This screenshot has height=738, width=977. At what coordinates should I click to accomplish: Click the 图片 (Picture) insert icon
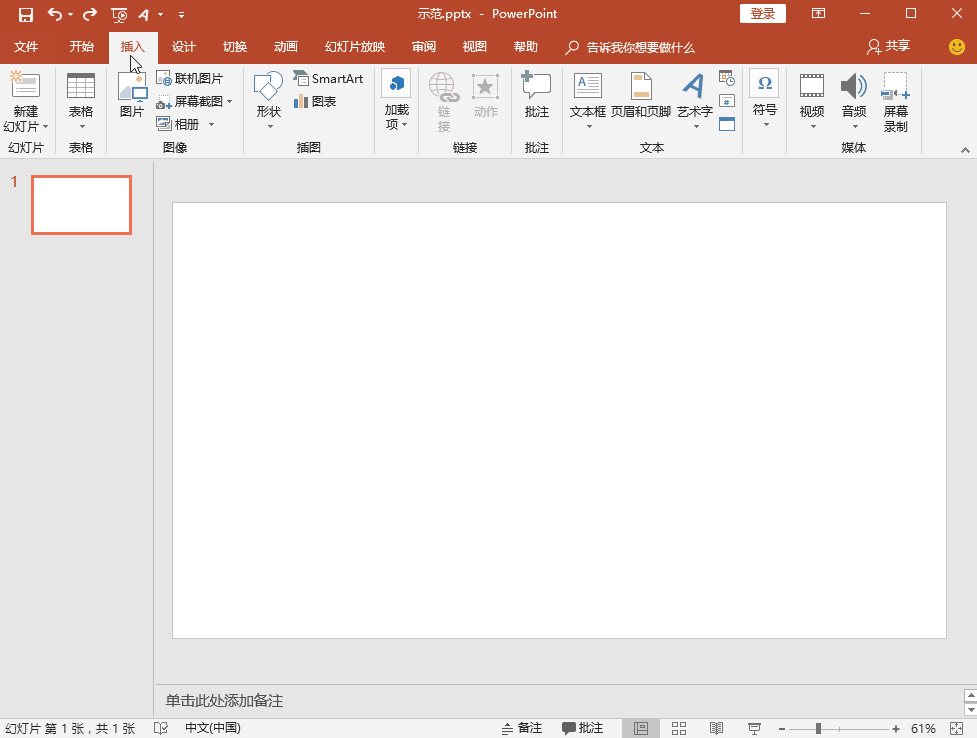pyautogui.click(x=132, y=96)
